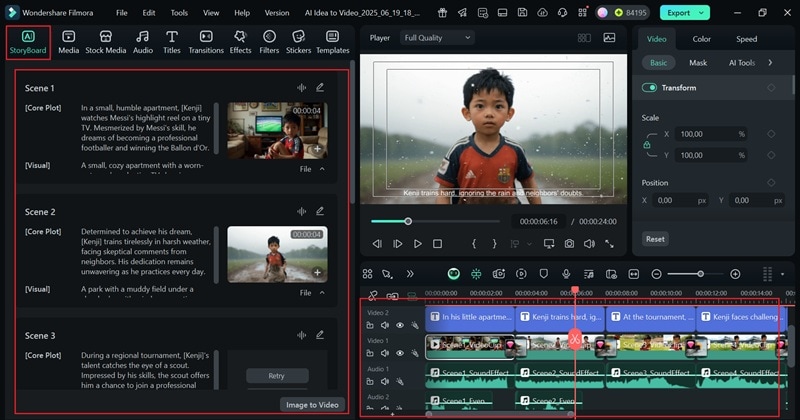Open the Effects panel

[240, 42]
